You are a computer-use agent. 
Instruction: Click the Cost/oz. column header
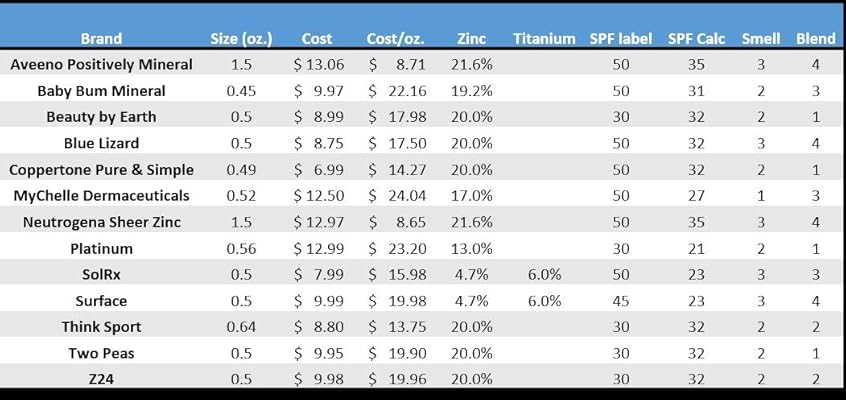coord(394,39)
